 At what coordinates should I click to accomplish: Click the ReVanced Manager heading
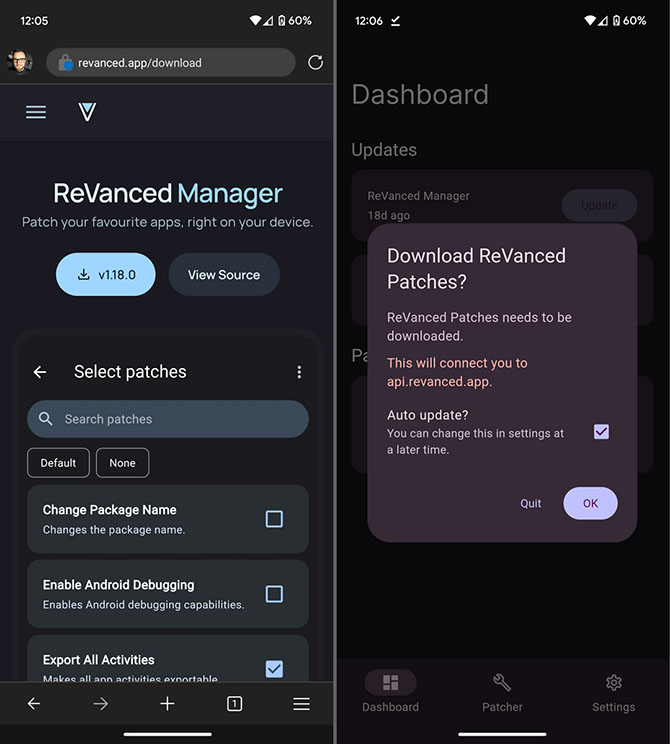click(x=168, y=194)
